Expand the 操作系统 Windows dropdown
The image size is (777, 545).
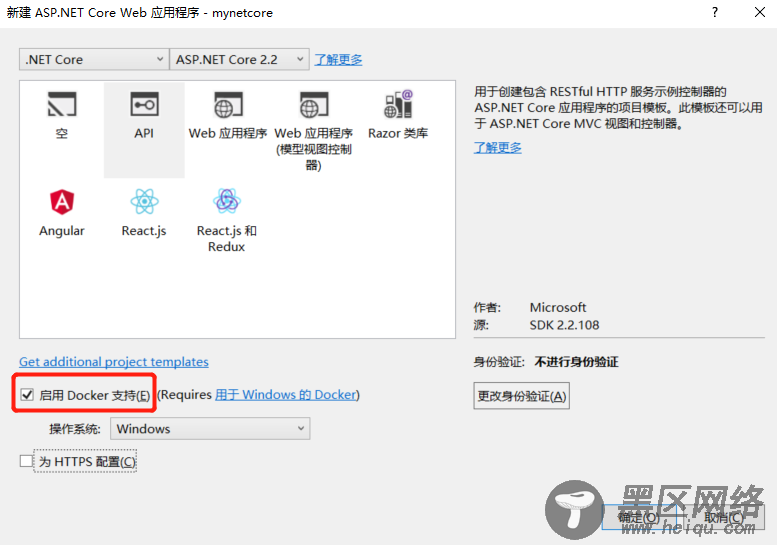tap(210, 429)
